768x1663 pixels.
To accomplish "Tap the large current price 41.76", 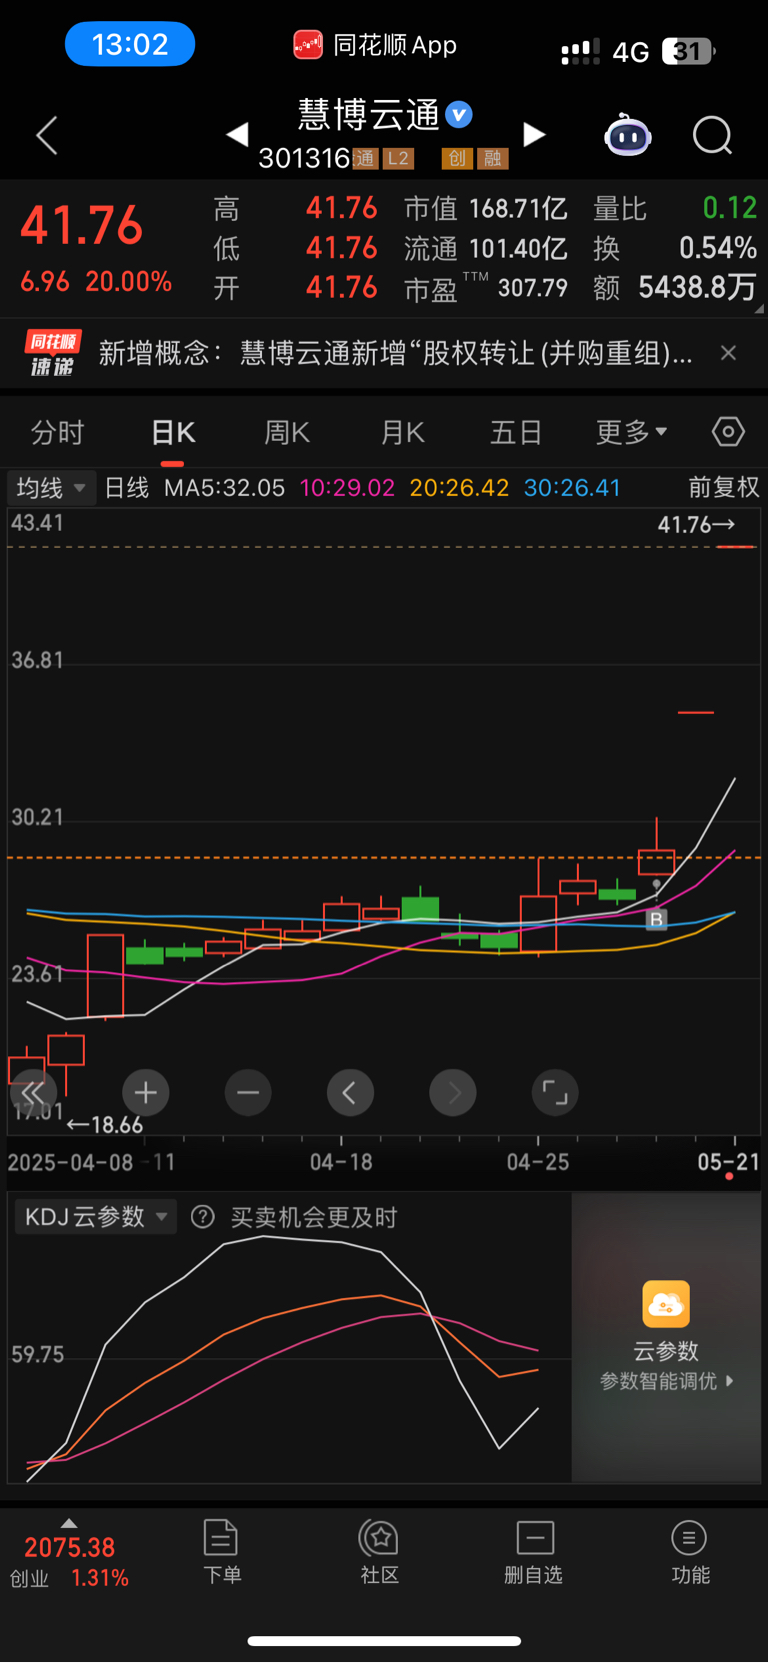I will click(x=82, y=226).
